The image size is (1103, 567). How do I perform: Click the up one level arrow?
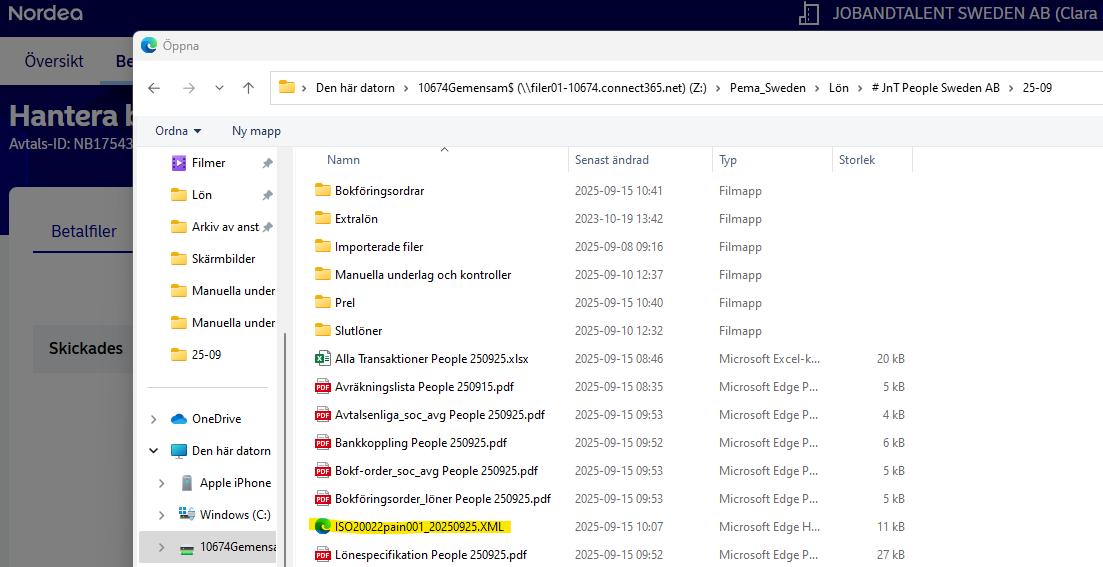[248, 88]
